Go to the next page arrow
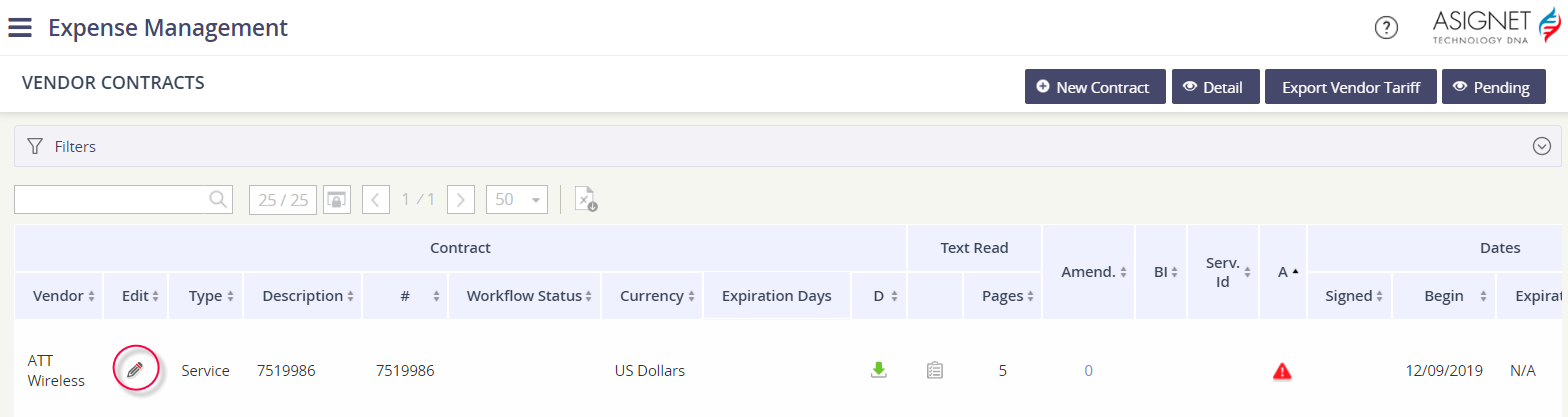The height and width of the screenshot is (417, 1568). point(460,200)
